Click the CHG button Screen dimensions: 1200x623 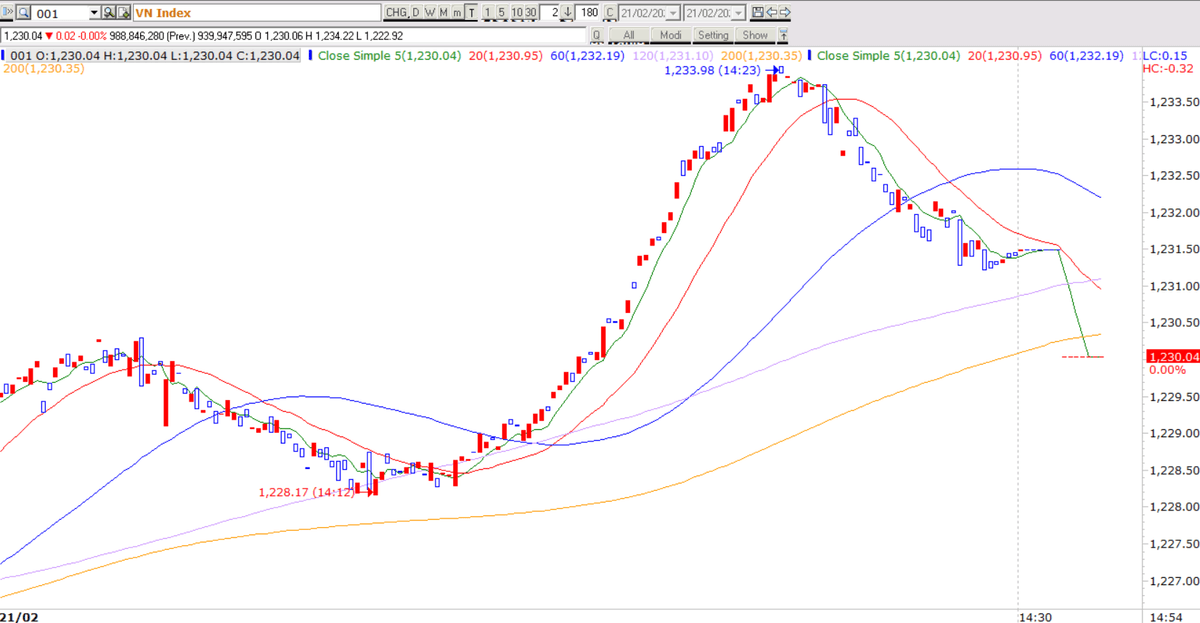[396, 13]
